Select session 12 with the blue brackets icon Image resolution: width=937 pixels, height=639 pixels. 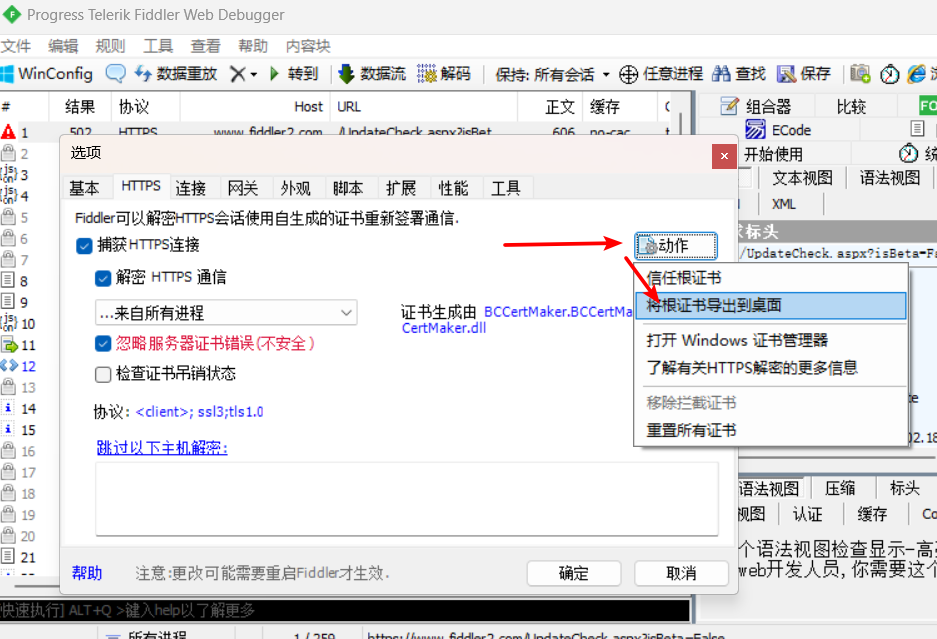coord(10,366)
